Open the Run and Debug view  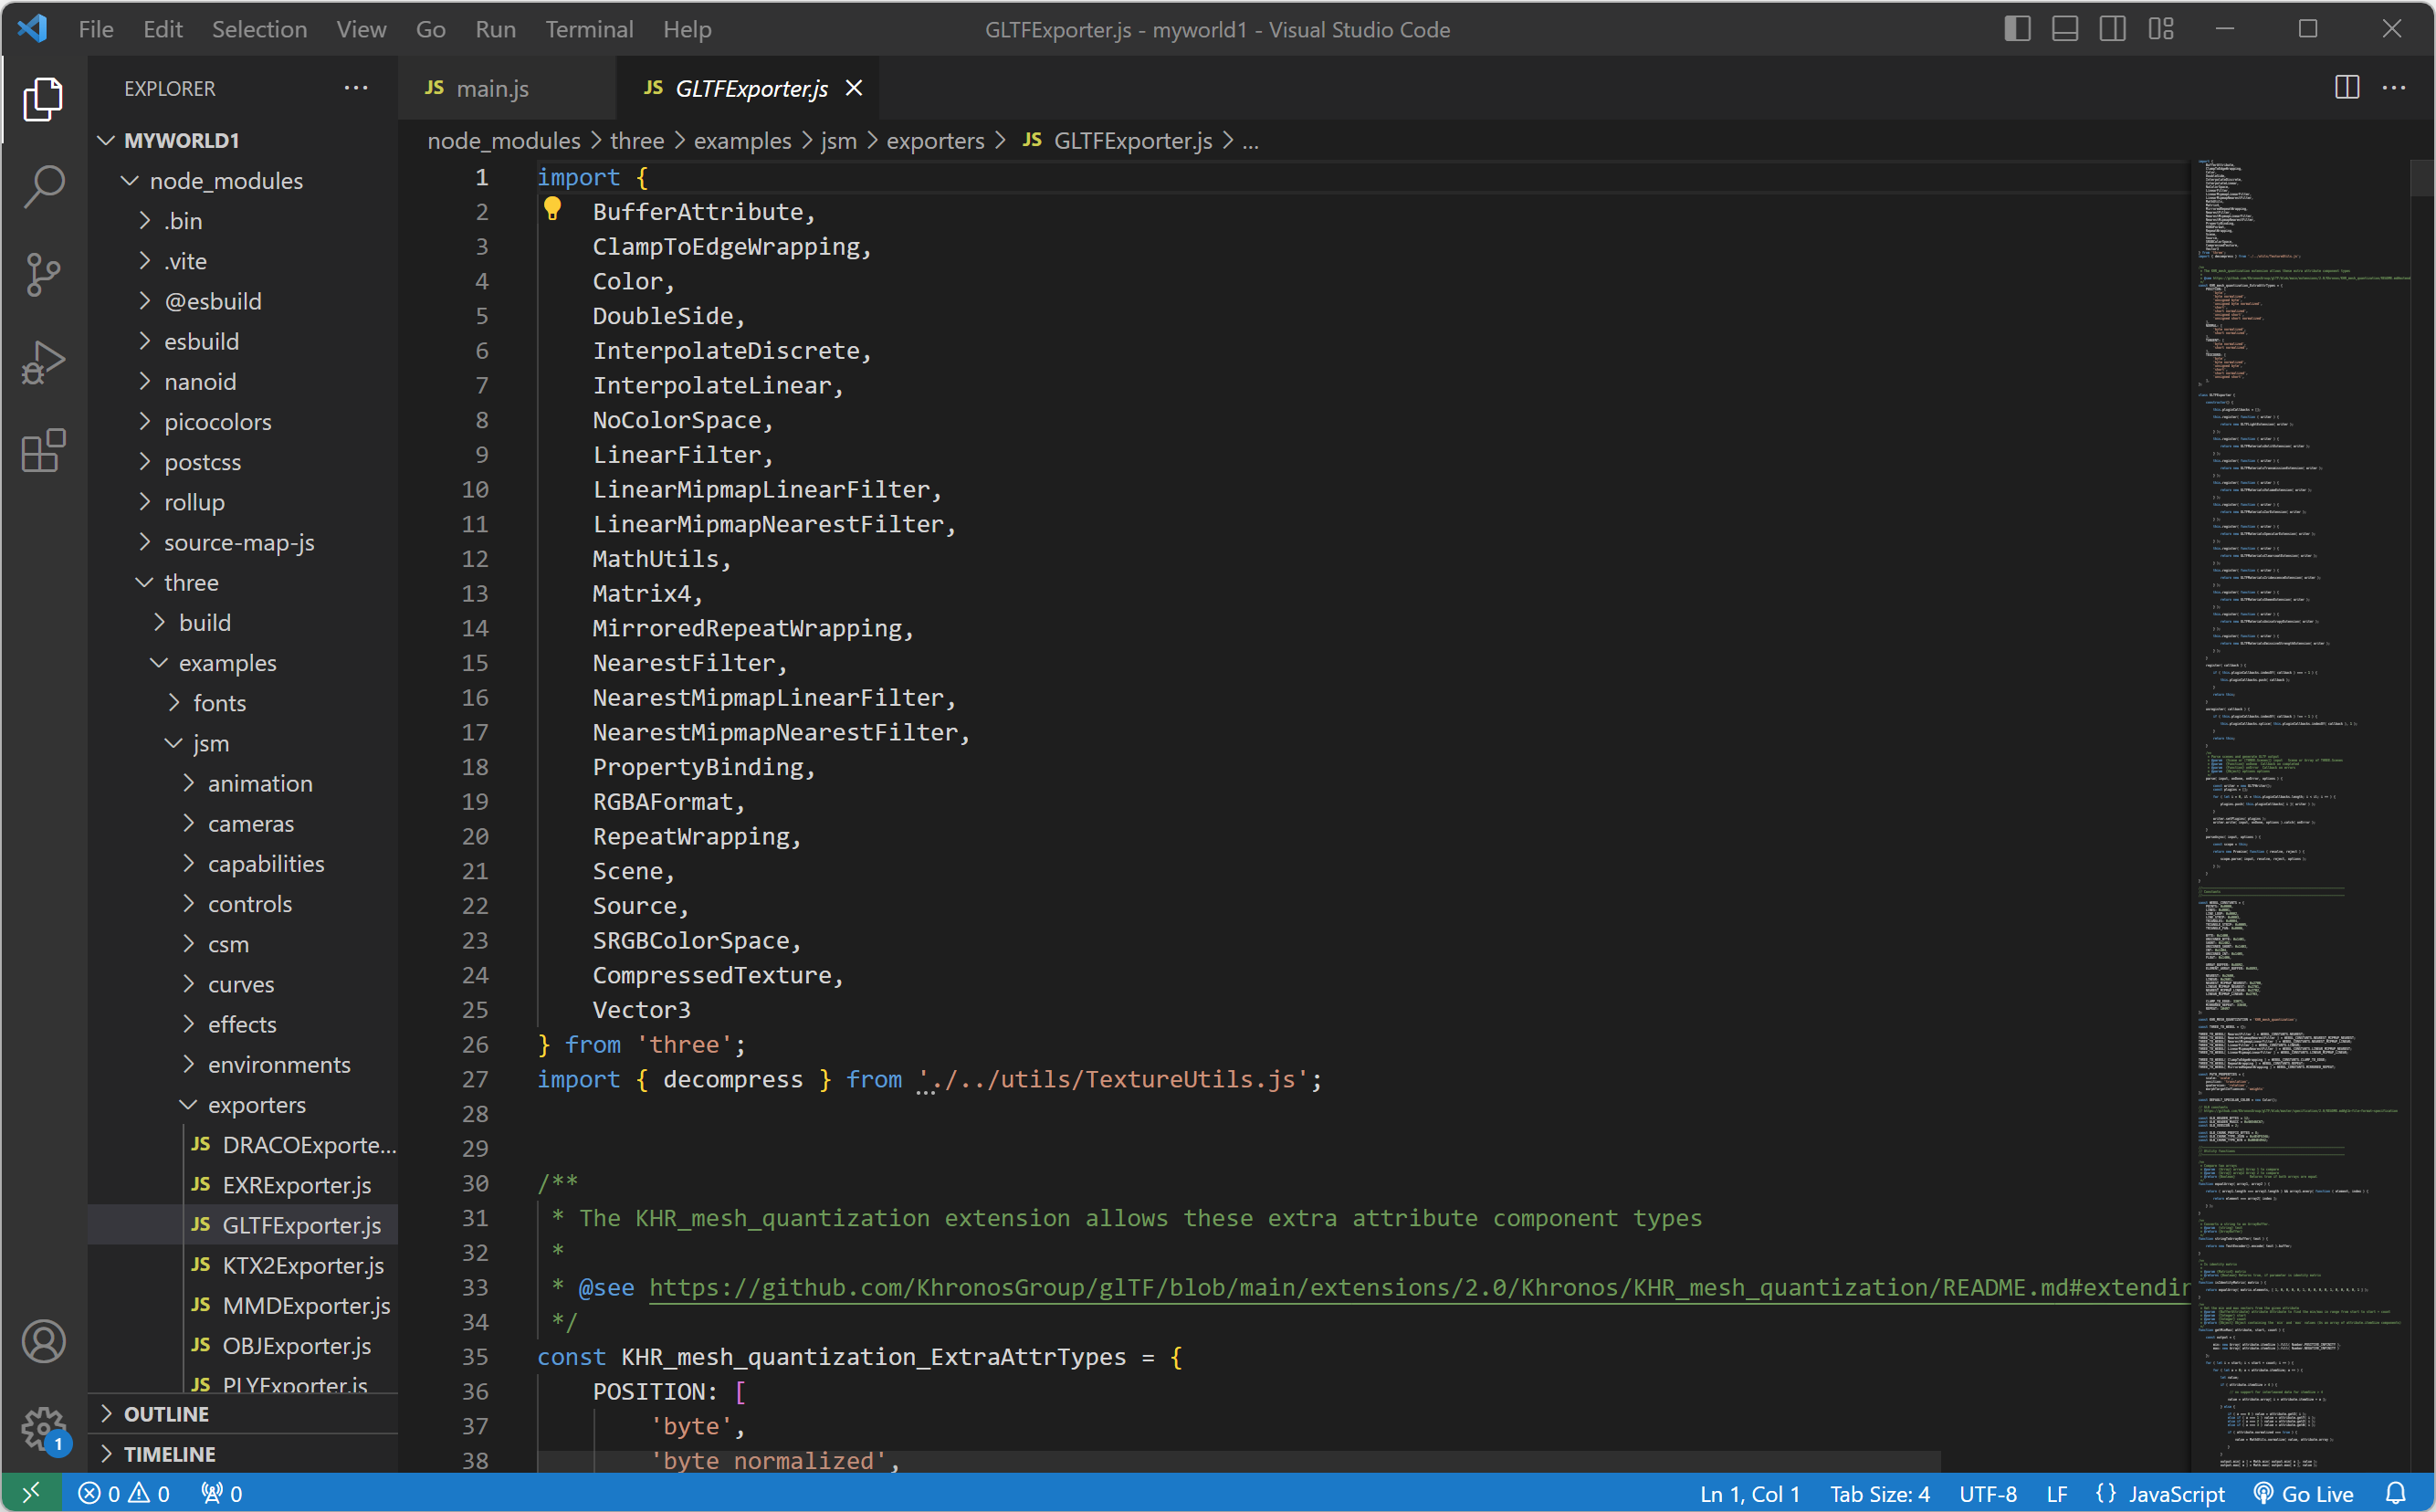(x=43, y=362)
